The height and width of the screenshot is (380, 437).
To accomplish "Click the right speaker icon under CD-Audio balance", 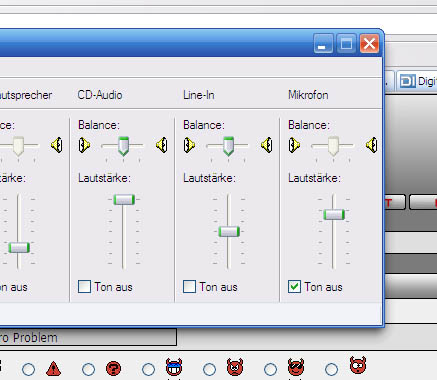I will (x=162, y=145).
